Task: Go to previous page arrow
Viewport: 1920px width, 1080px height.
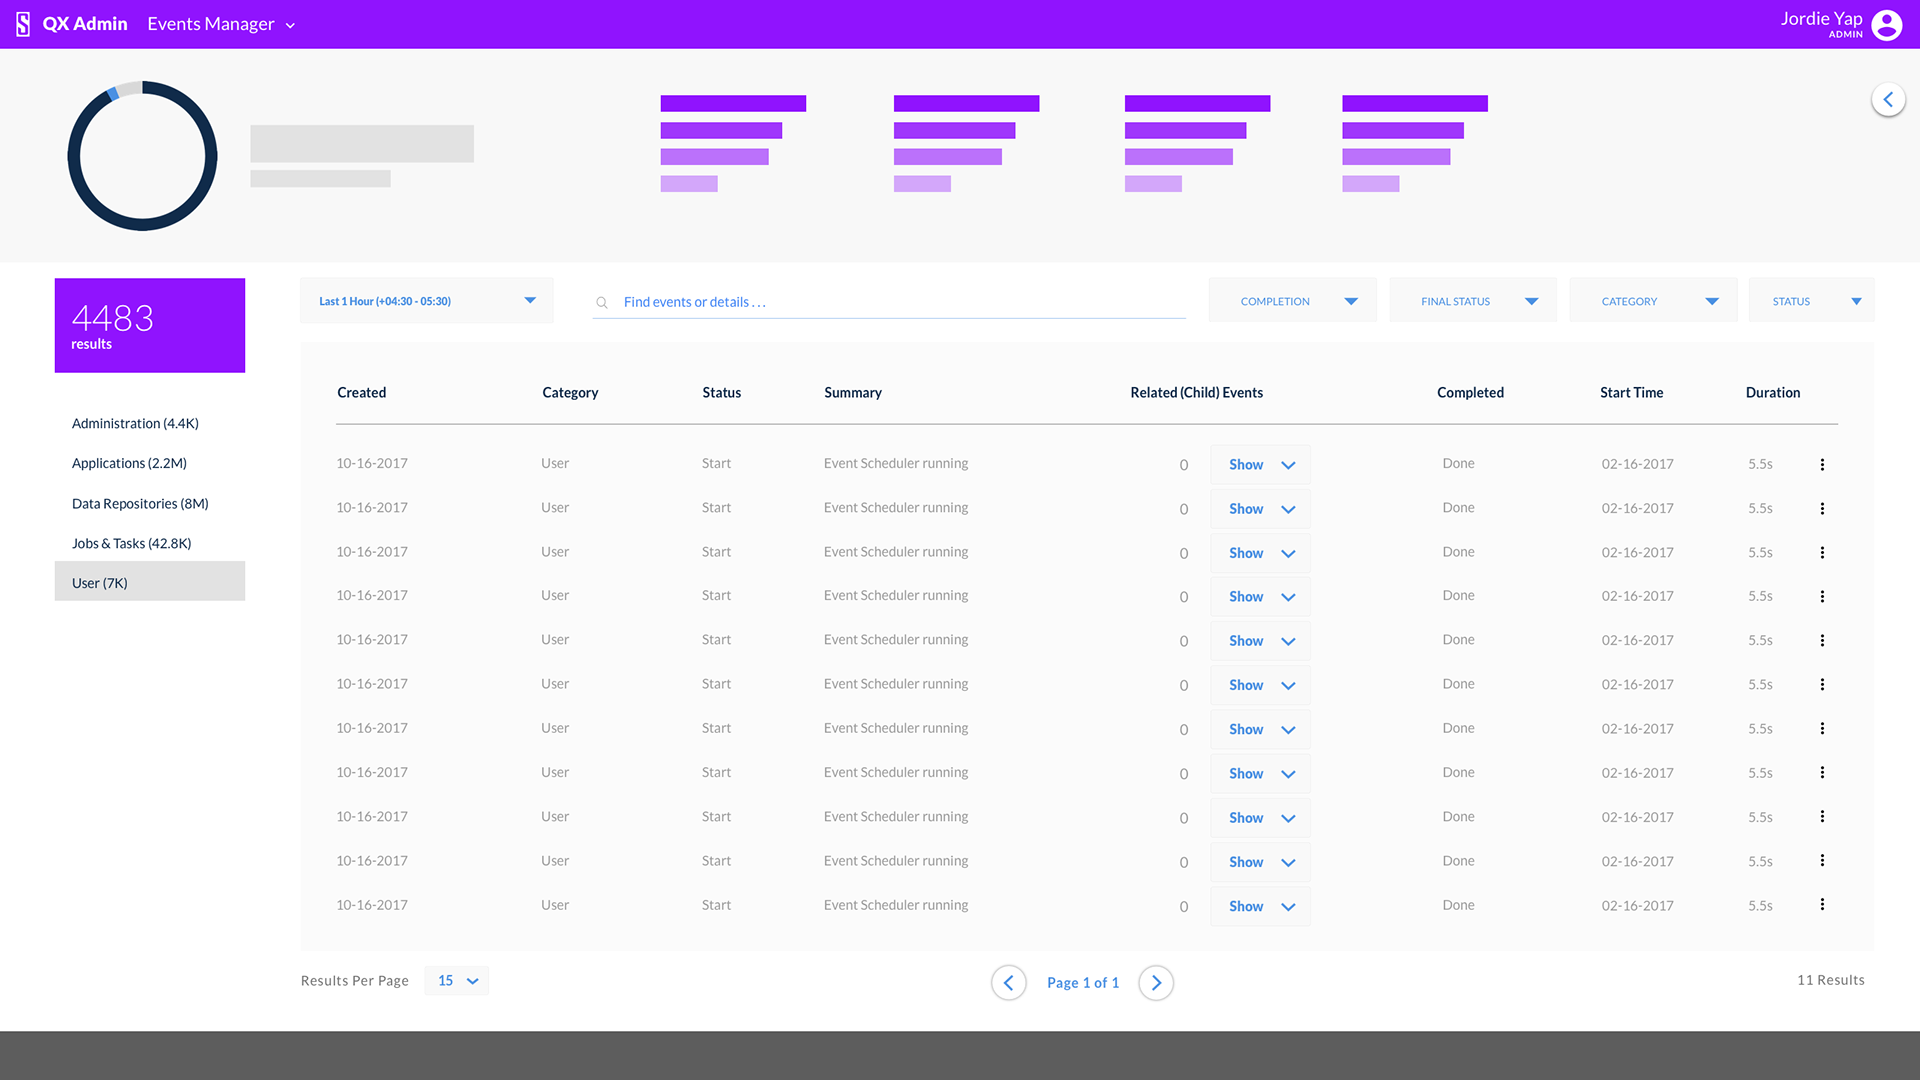Action: [1008, 982]
